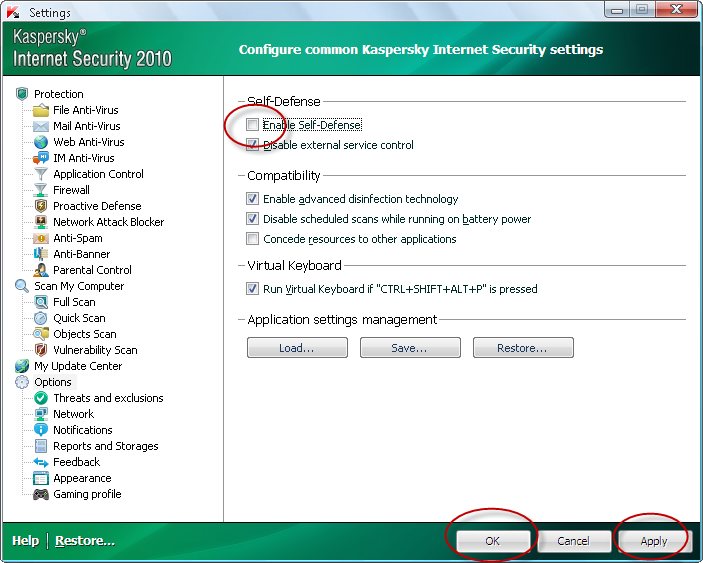Click the Anti-Banner icon
703x563 pixels.
41,254
